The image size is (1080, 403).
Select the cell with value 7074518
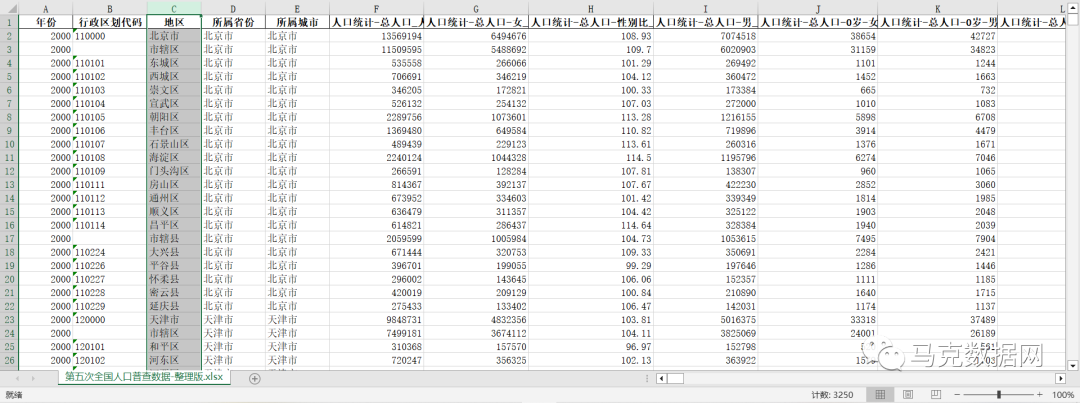pos(705,36)
